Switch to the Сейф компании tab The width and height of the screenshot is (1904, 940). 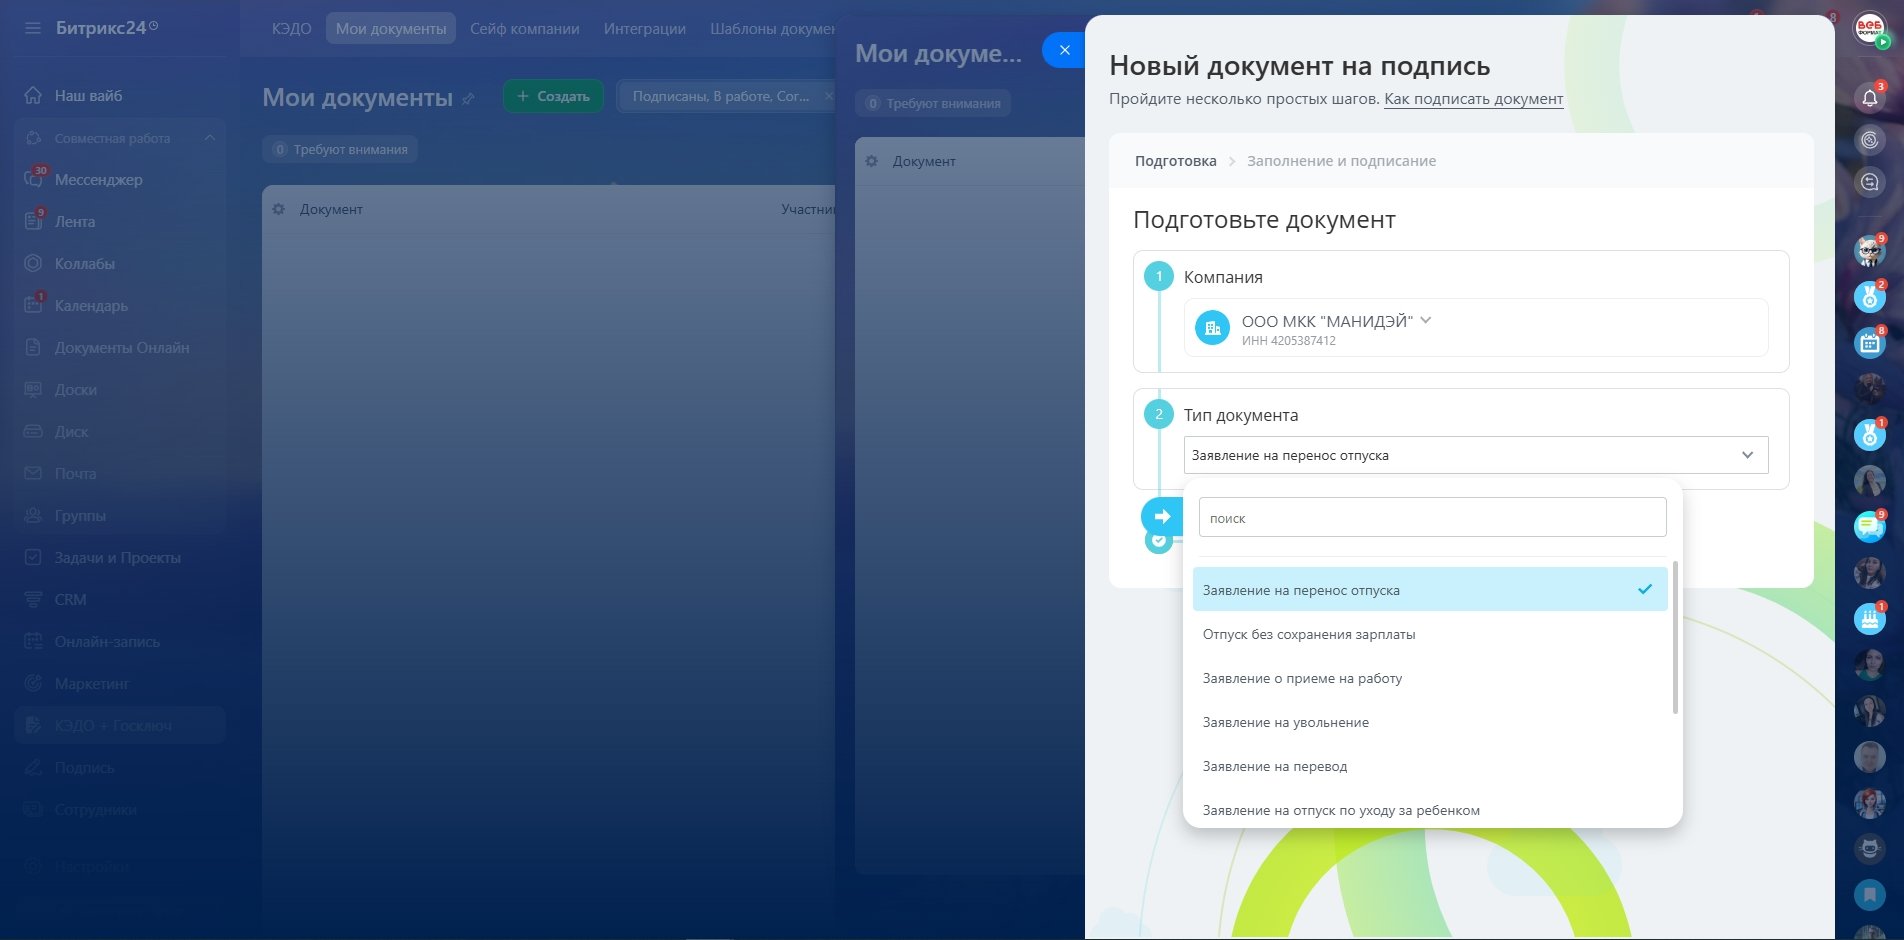click(x=524, y=29)
